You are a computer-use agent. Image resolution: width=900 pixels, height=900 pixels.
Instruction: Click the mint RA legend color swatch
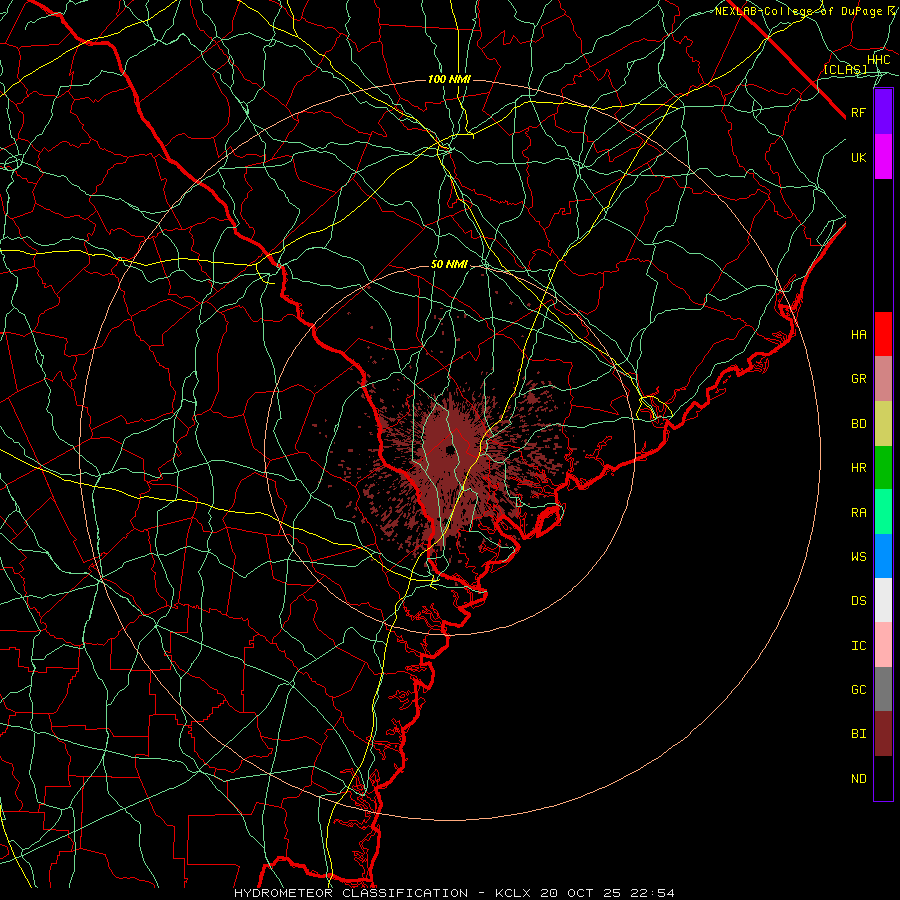tap(883, 512)
